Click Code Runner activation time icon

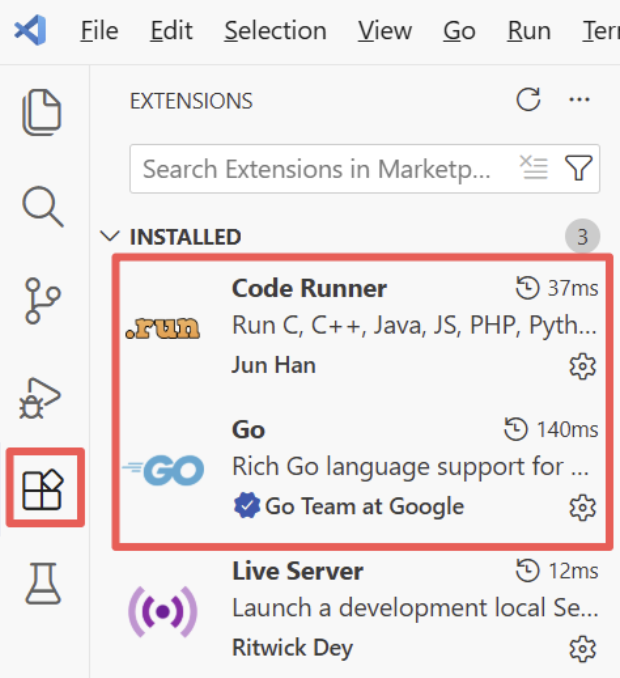(x=527, y=288)
